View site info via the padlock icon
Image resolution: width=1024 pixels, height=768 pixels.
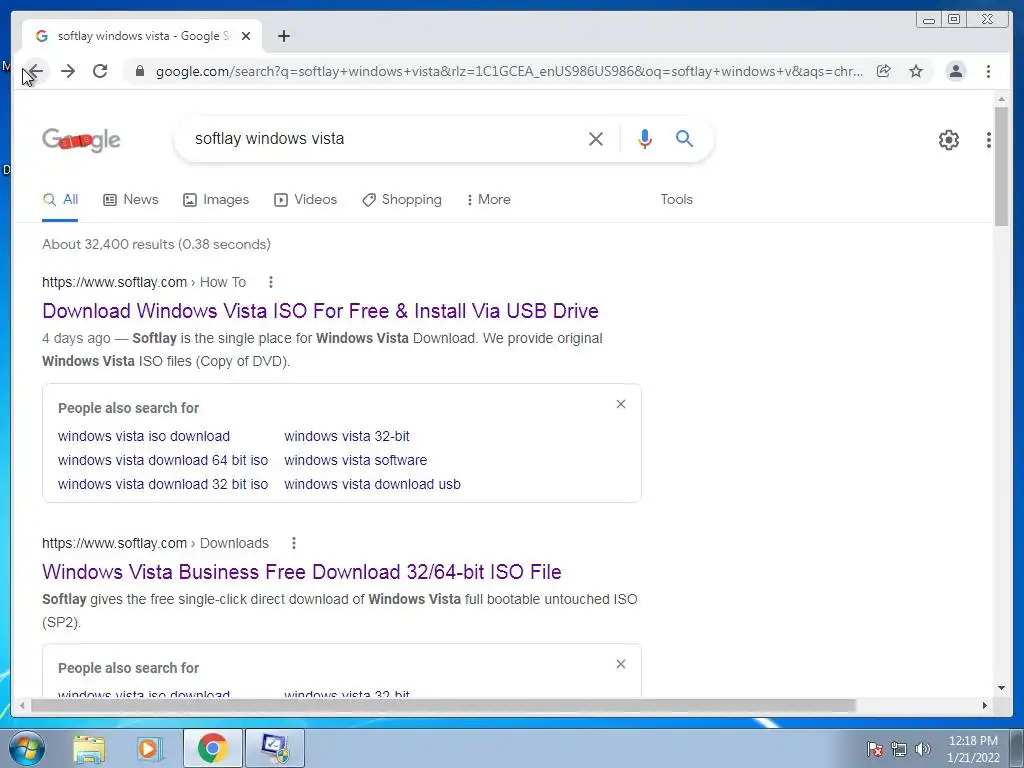click(140, 71)
